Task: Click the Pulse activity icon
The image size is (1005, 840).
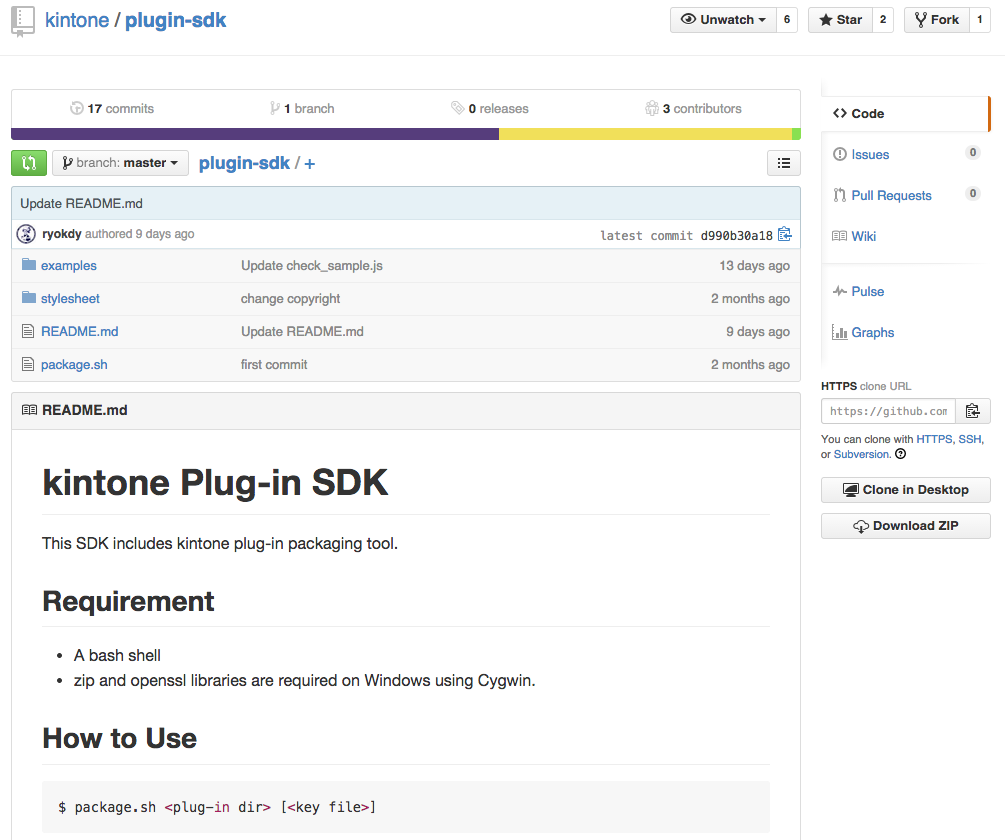Action: click(x=840, y=291)
